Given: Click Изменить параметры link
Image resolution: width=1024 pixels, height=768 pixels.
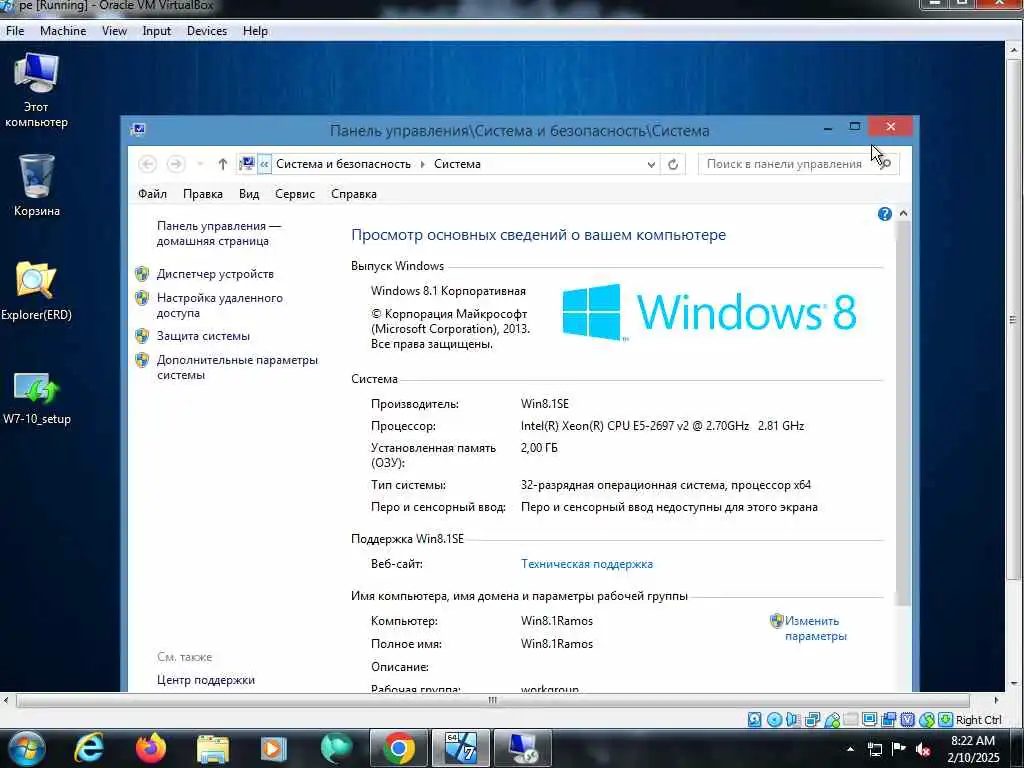Looking at the screenshot, I should 815,628.
